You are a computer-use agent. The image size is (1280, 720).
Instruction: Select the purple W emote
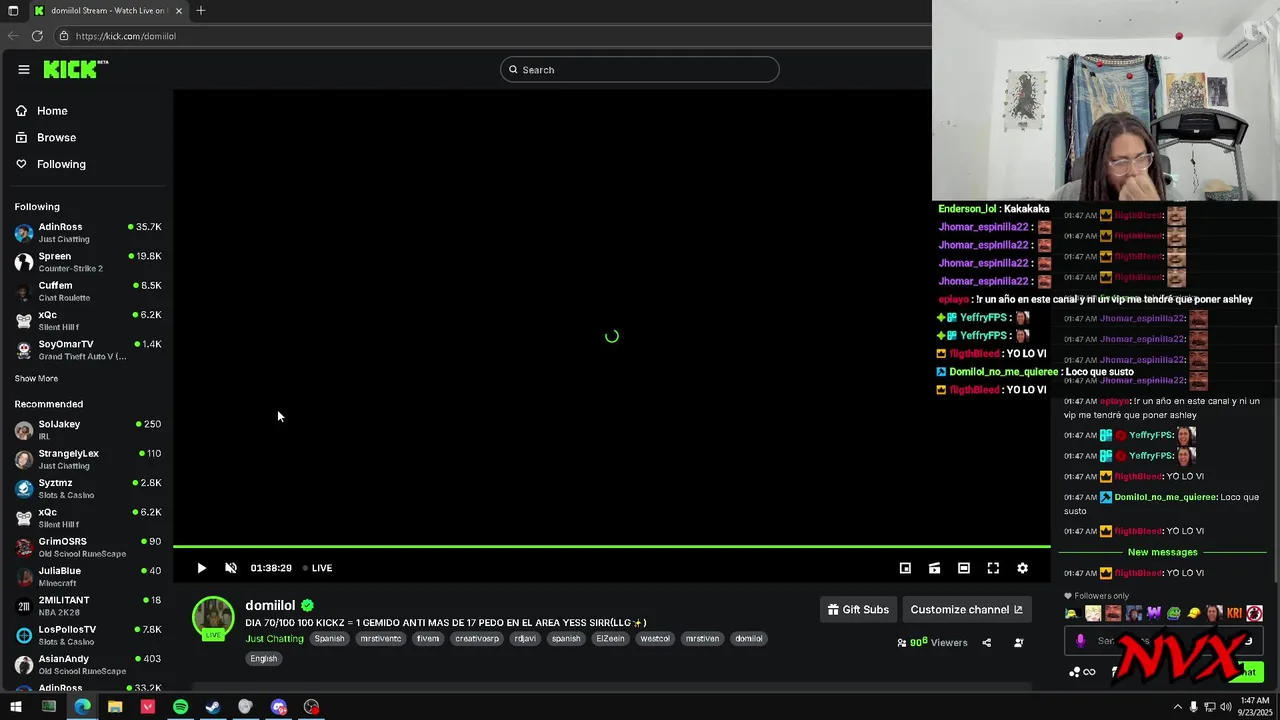pos(1154,613)
